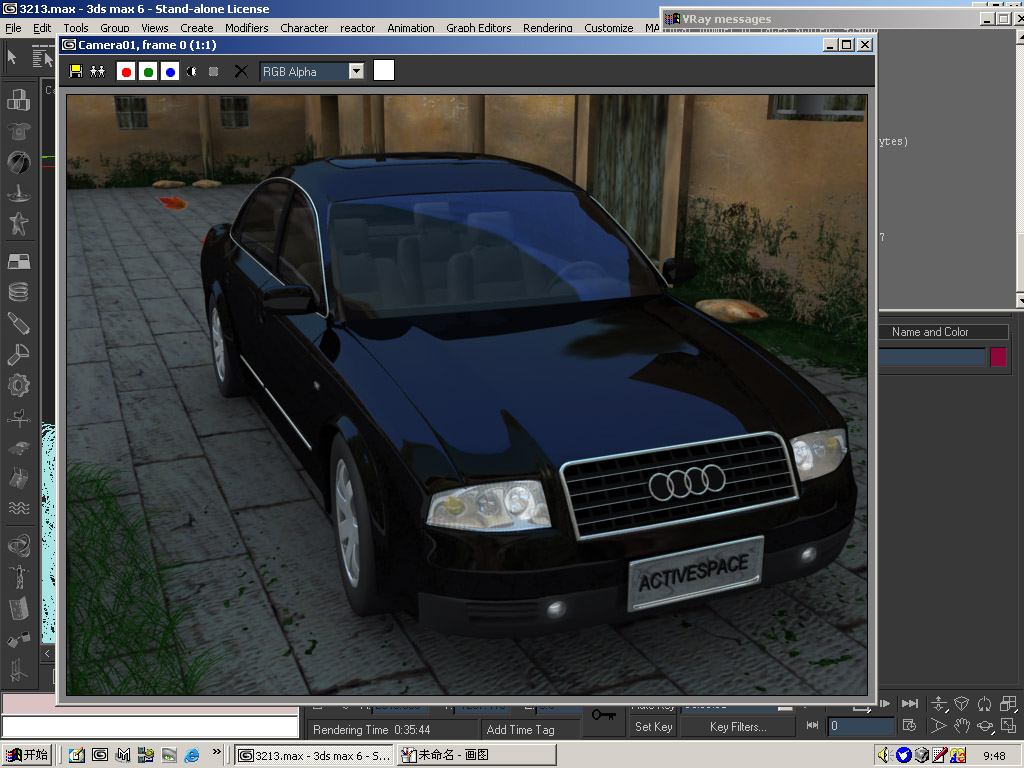The image size is (1024, 768).
Task: Click the object name field under Name and Color
Action: click(x=931, y=357)
